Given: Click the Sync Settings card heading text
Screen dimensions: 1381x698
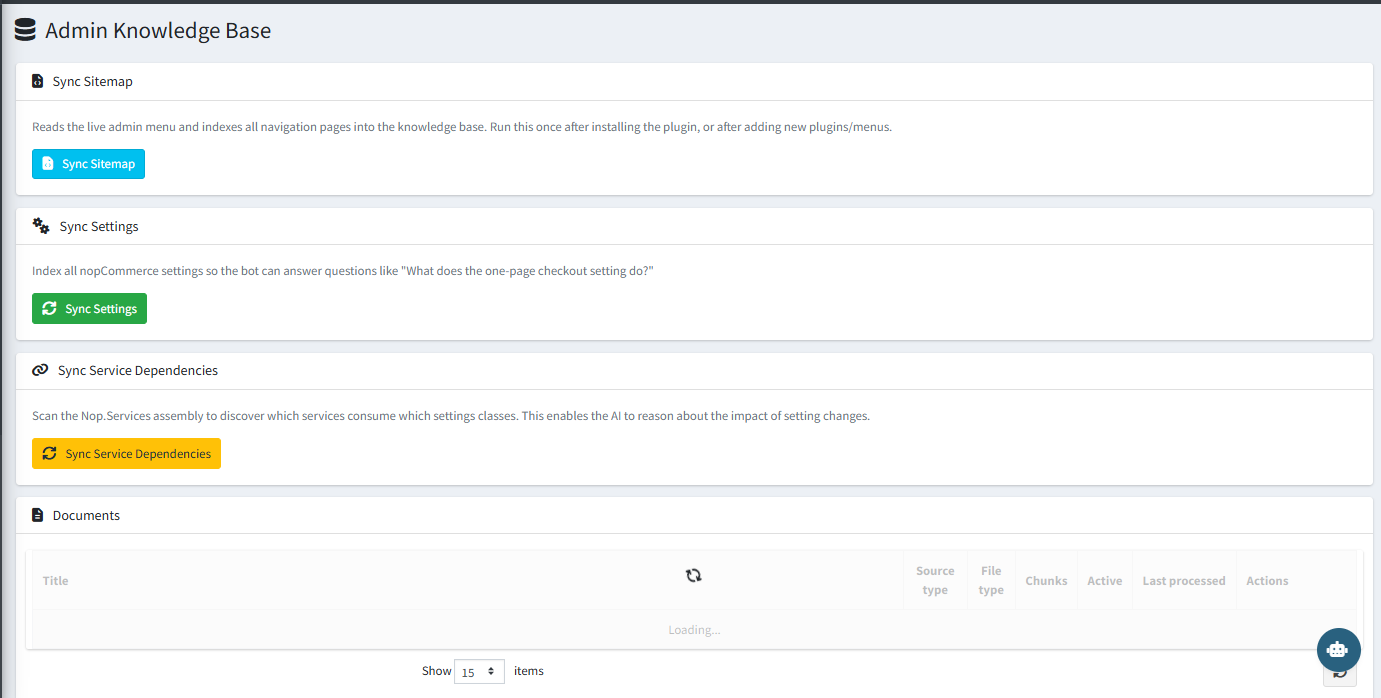Looking at the screenshot, I should 99,226.
